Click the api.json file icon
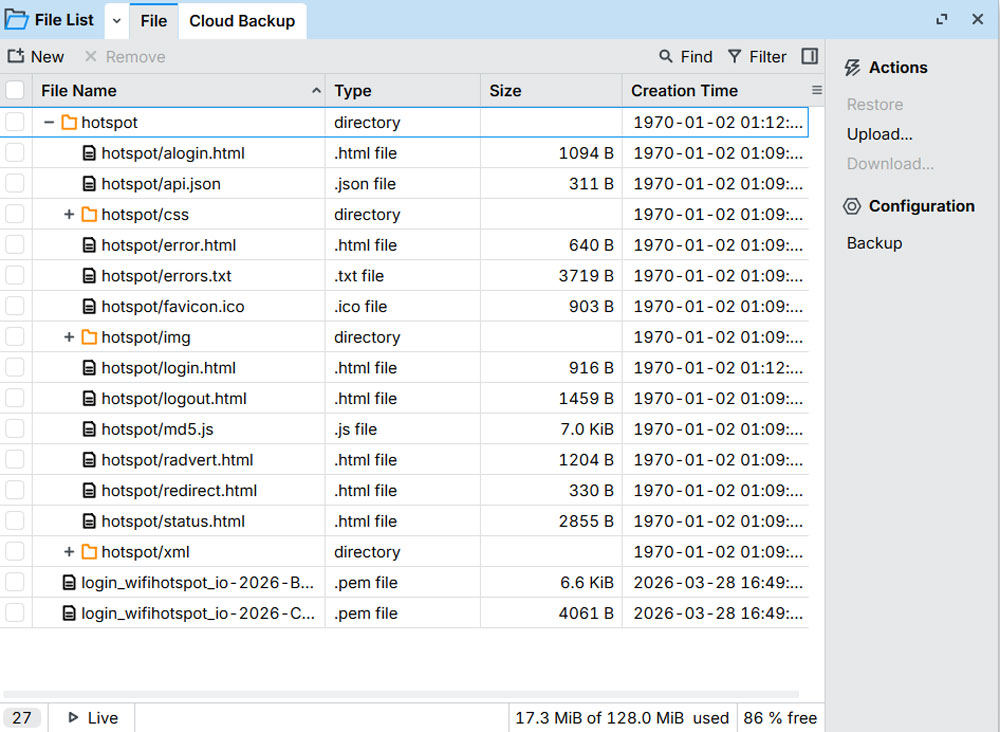 [89, 184]
